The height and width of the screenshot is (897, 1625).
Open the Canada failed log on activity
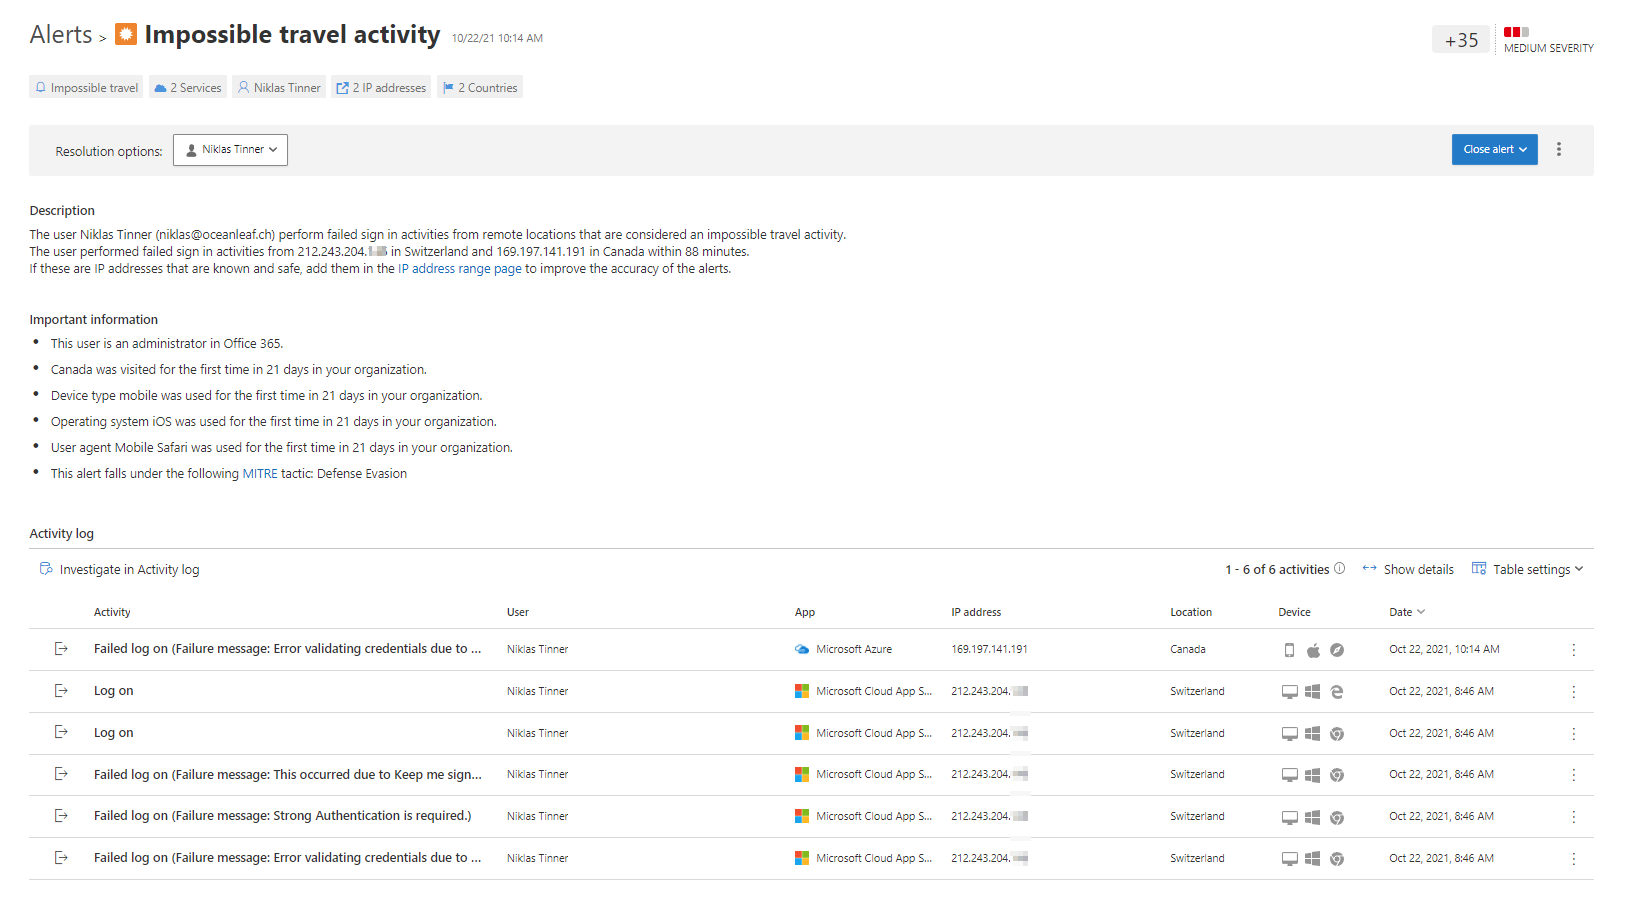tap(288, 649)
